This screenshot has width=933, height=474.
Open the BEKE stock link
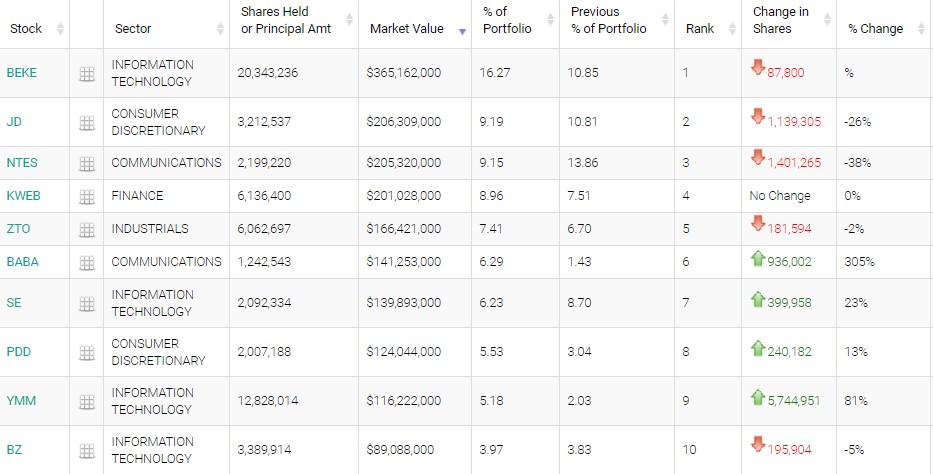[x=20, y=73]
